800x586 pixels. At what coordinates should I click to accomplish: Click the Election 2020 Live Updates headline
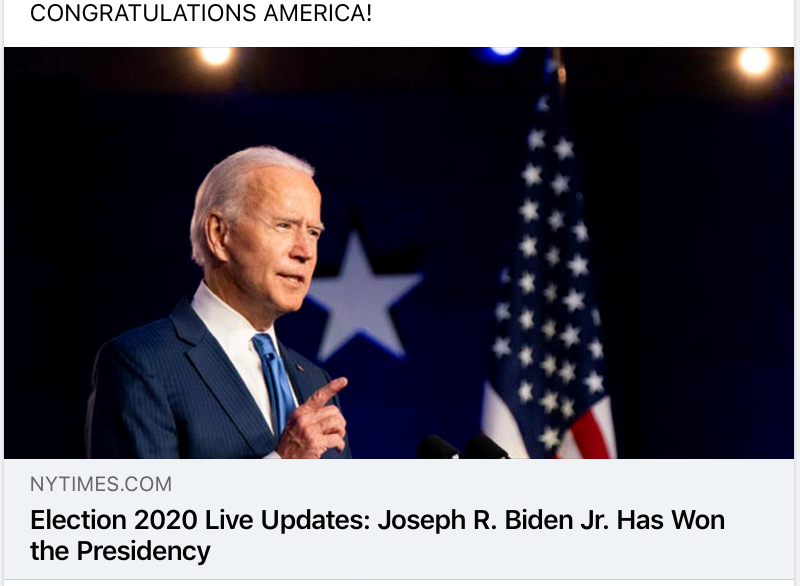[x=378, y=536]
